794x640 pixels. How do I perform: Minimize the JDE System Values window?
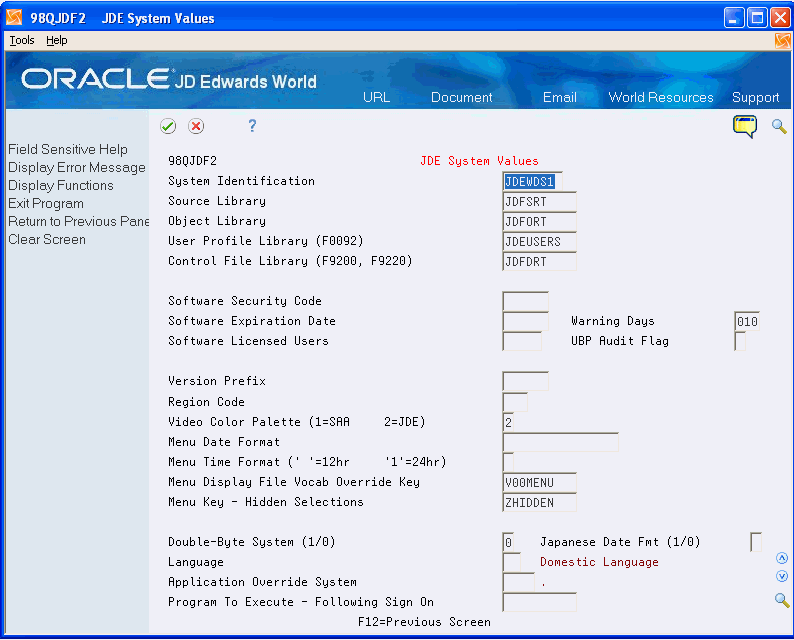tap(734, 18)
